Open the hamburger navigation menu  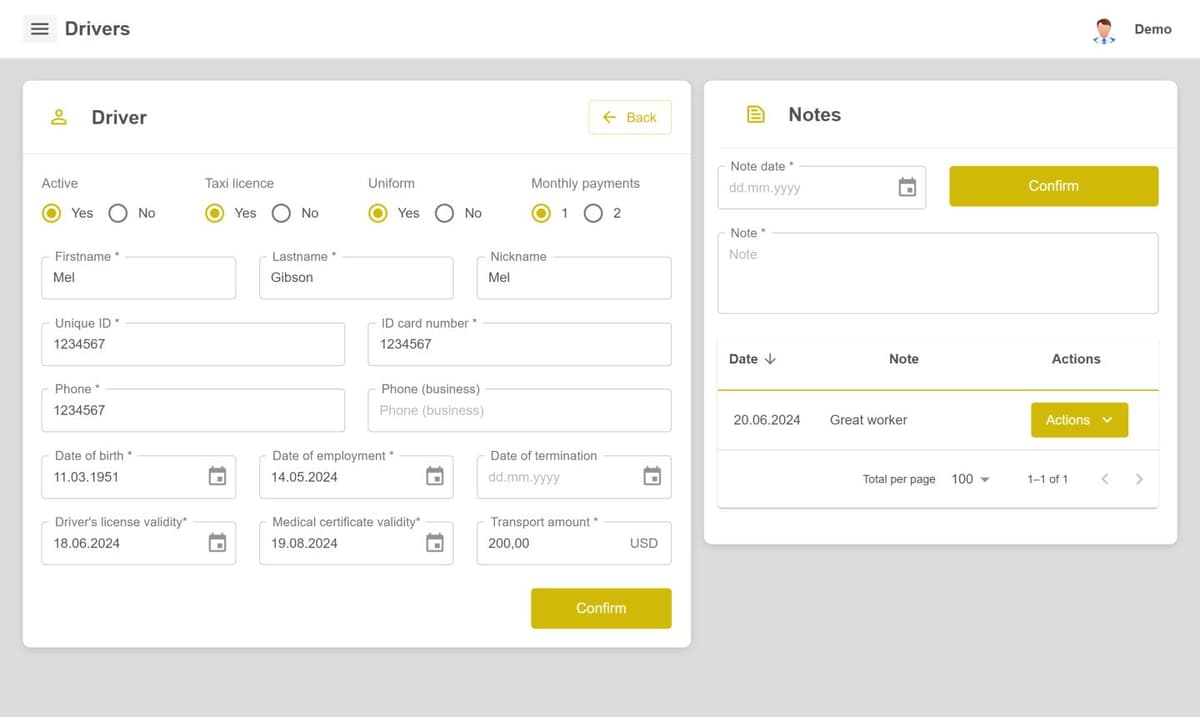tap(39, 28)
